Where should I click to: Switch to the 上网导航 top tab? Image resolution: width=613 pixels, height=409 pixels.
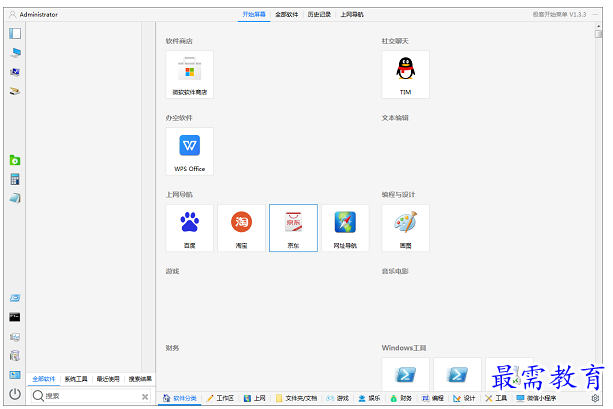tap(352, 14)
